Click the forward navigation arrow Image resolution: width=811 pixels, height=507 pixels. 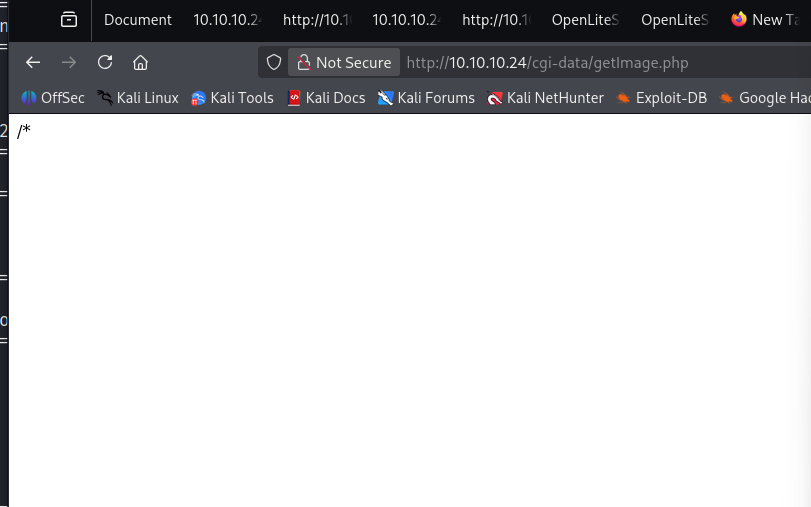[x=69, y=63]
